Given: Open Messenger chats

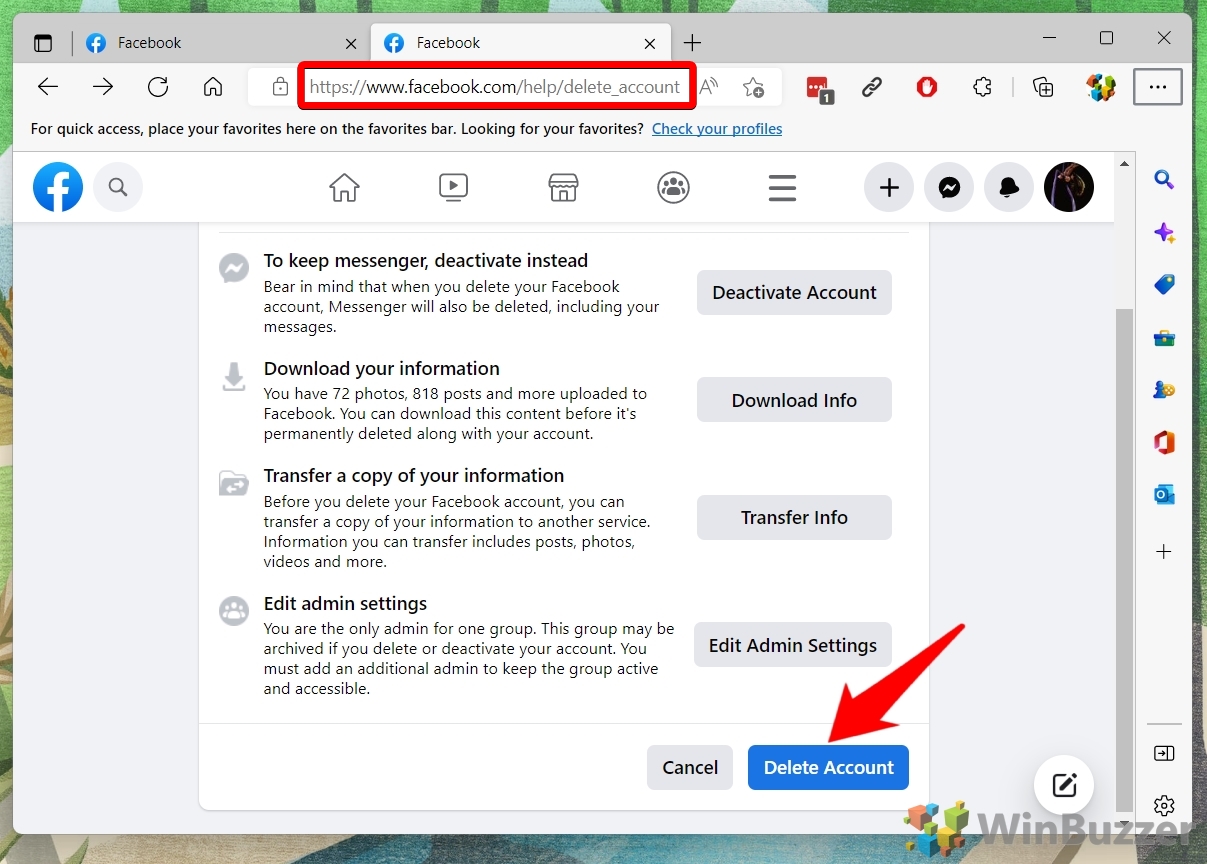Looking at the screenshot, I should [949, 187].
